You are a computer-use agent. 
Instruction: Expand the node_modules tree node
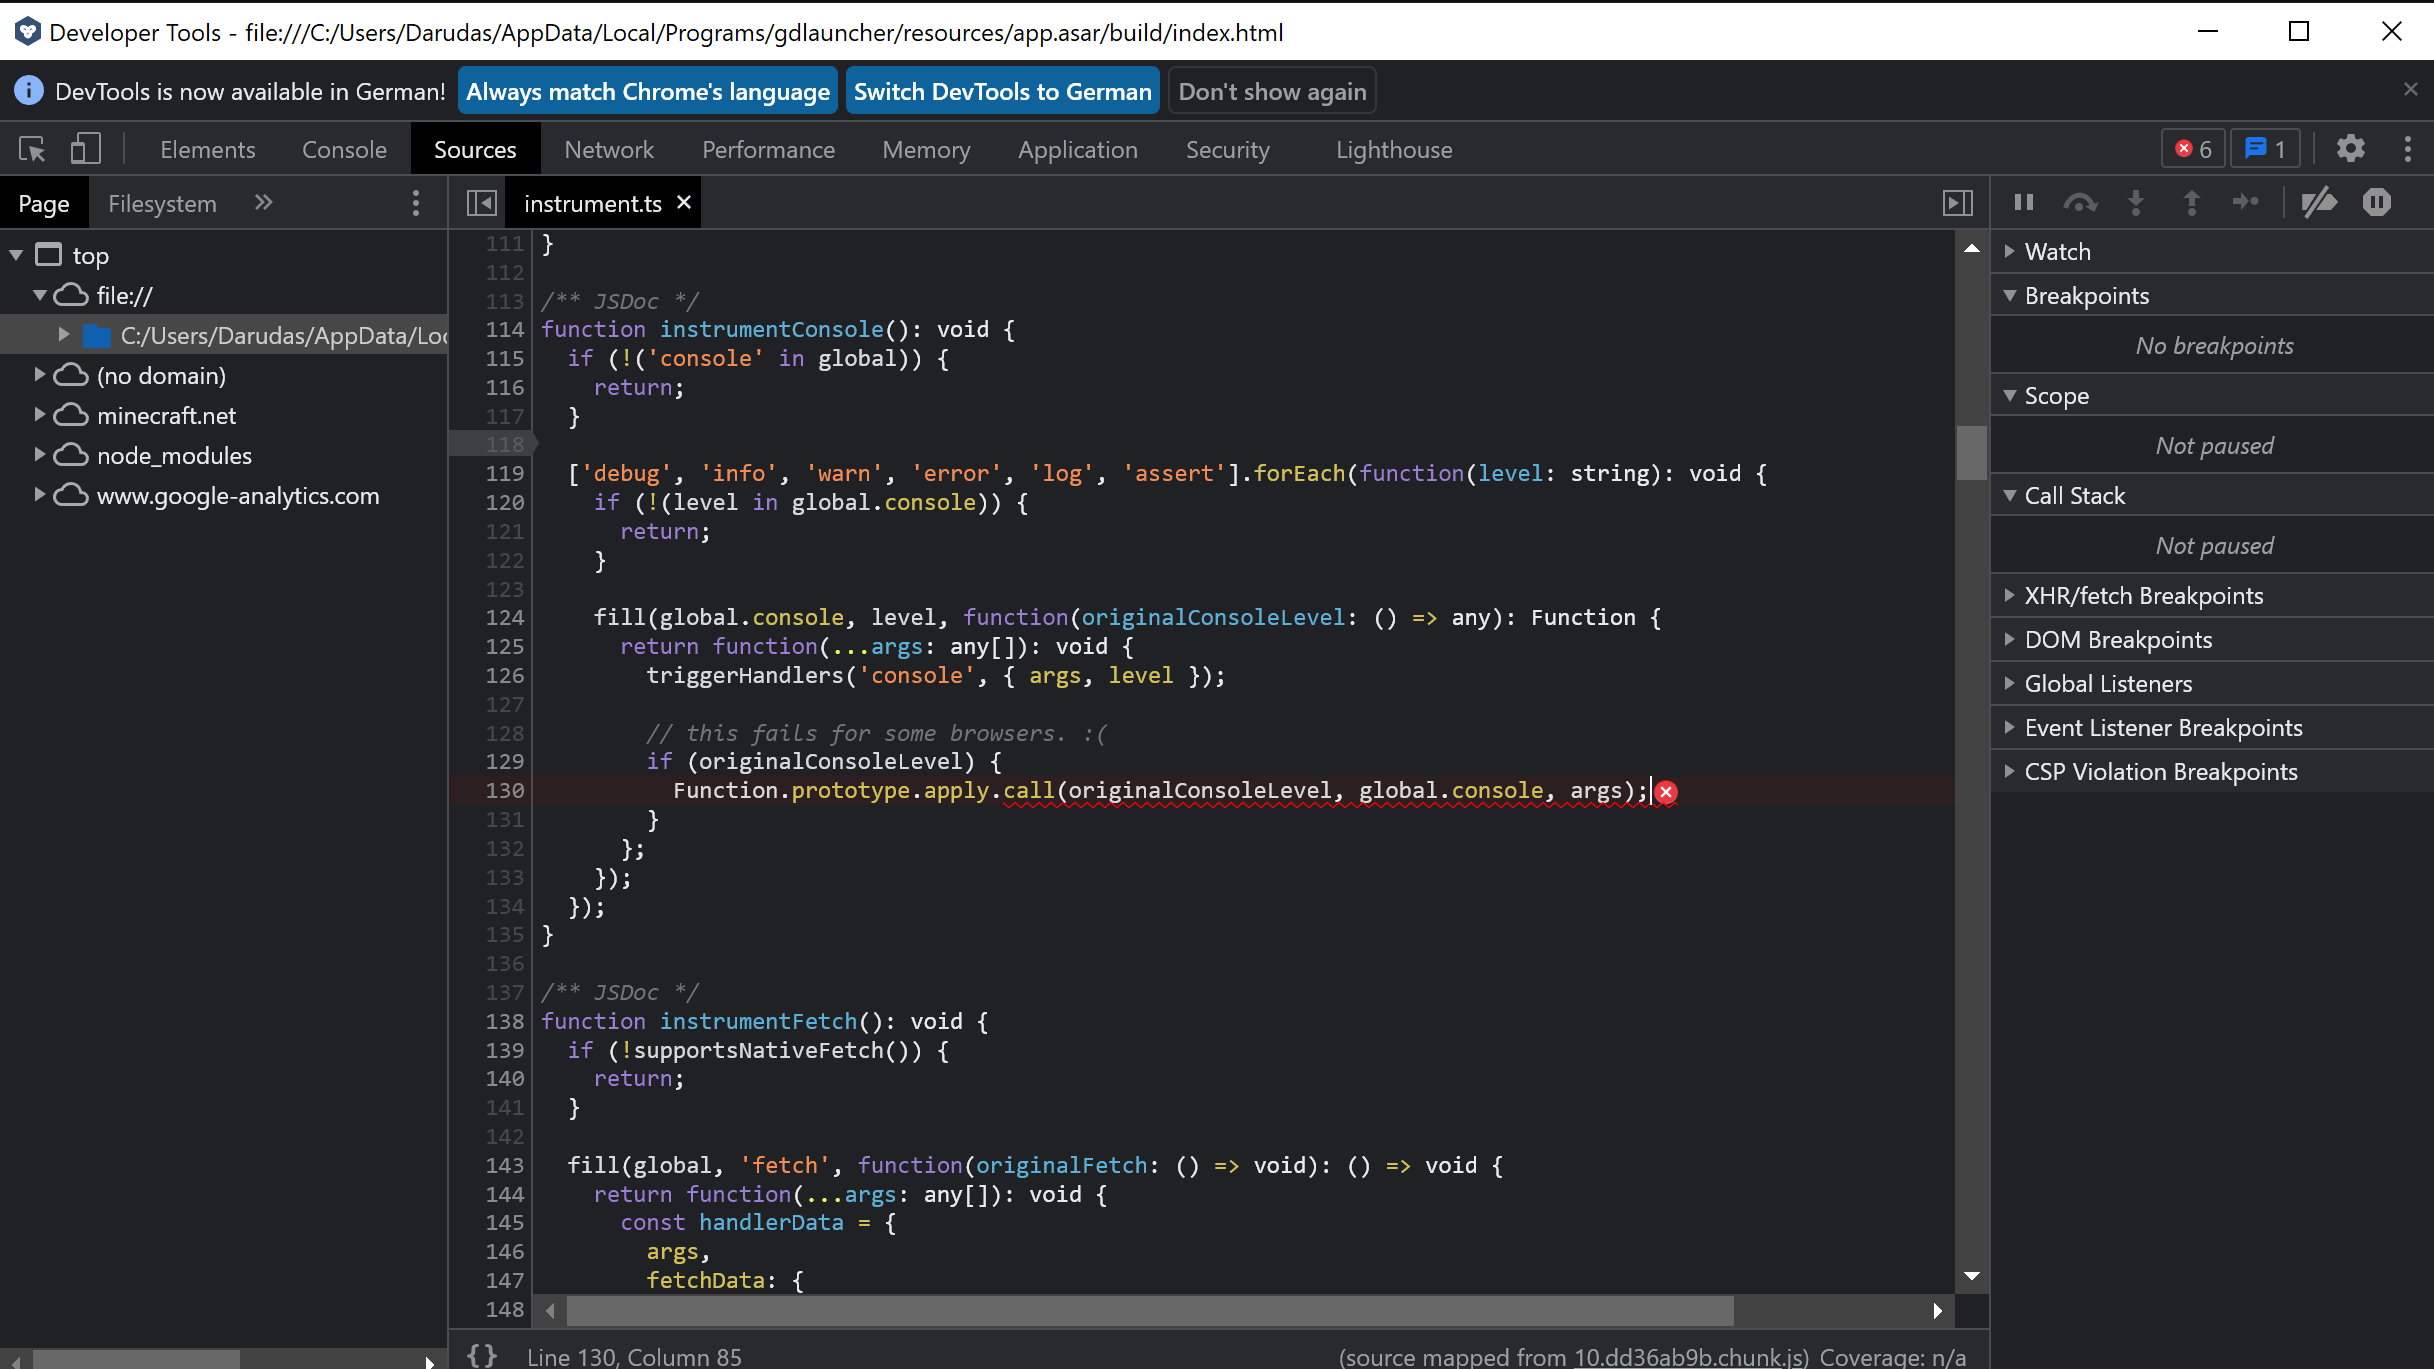pyautogui.click(x=40, y=455)
